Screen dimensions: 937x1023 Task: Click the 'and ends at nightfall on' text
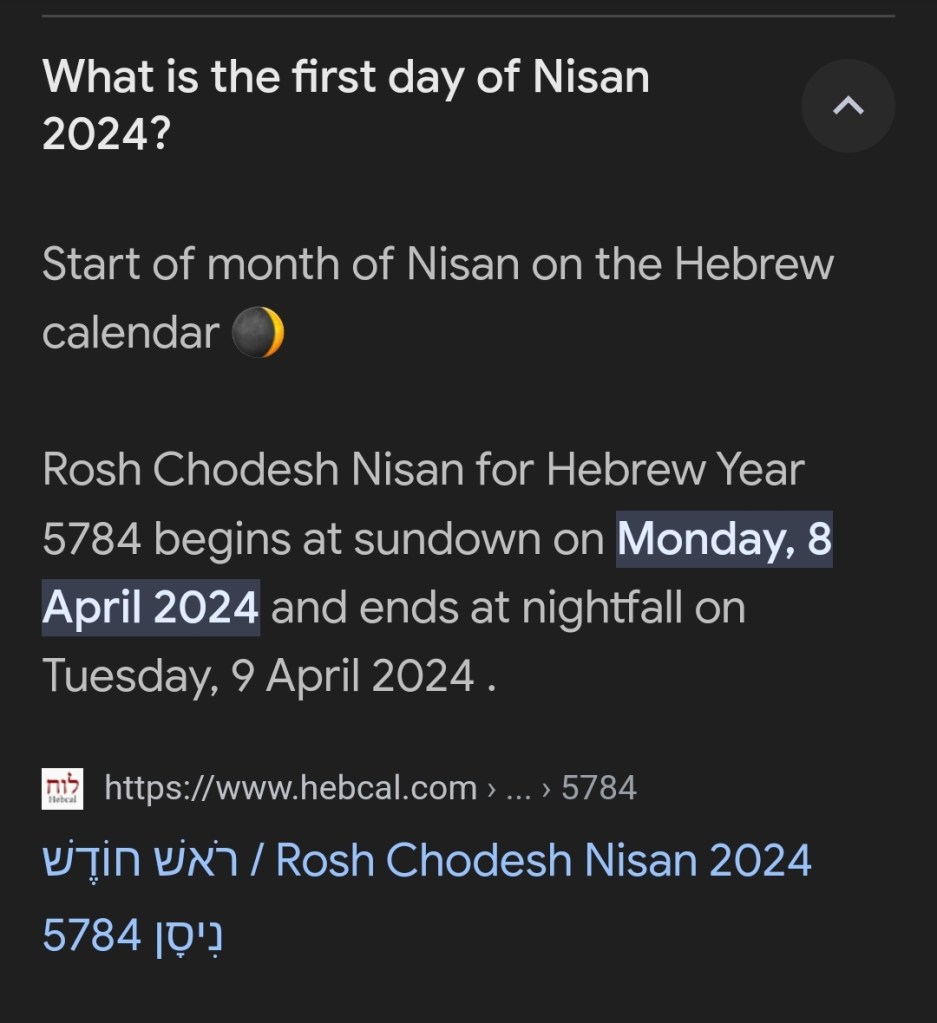tap(508, 608)
